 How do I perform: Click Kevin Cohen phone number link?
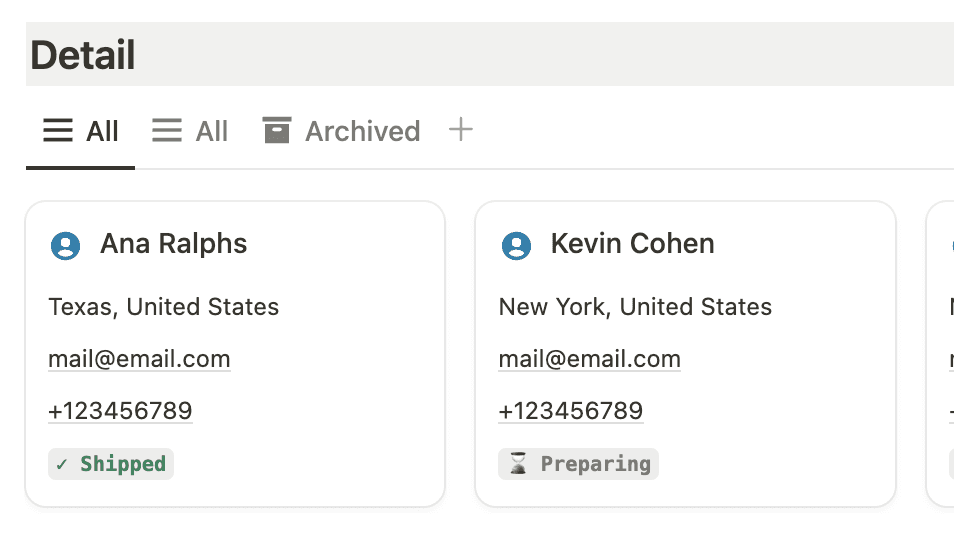571,411
